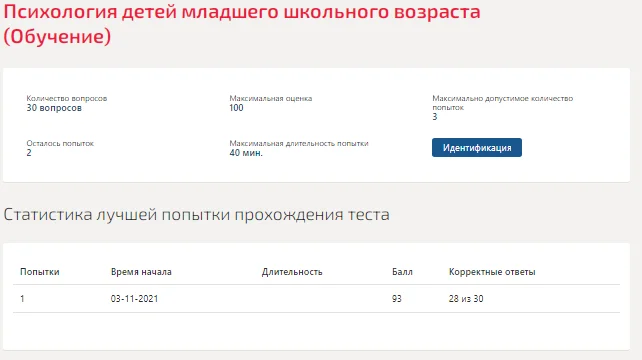Click the Корректные ответы column header

492,272
